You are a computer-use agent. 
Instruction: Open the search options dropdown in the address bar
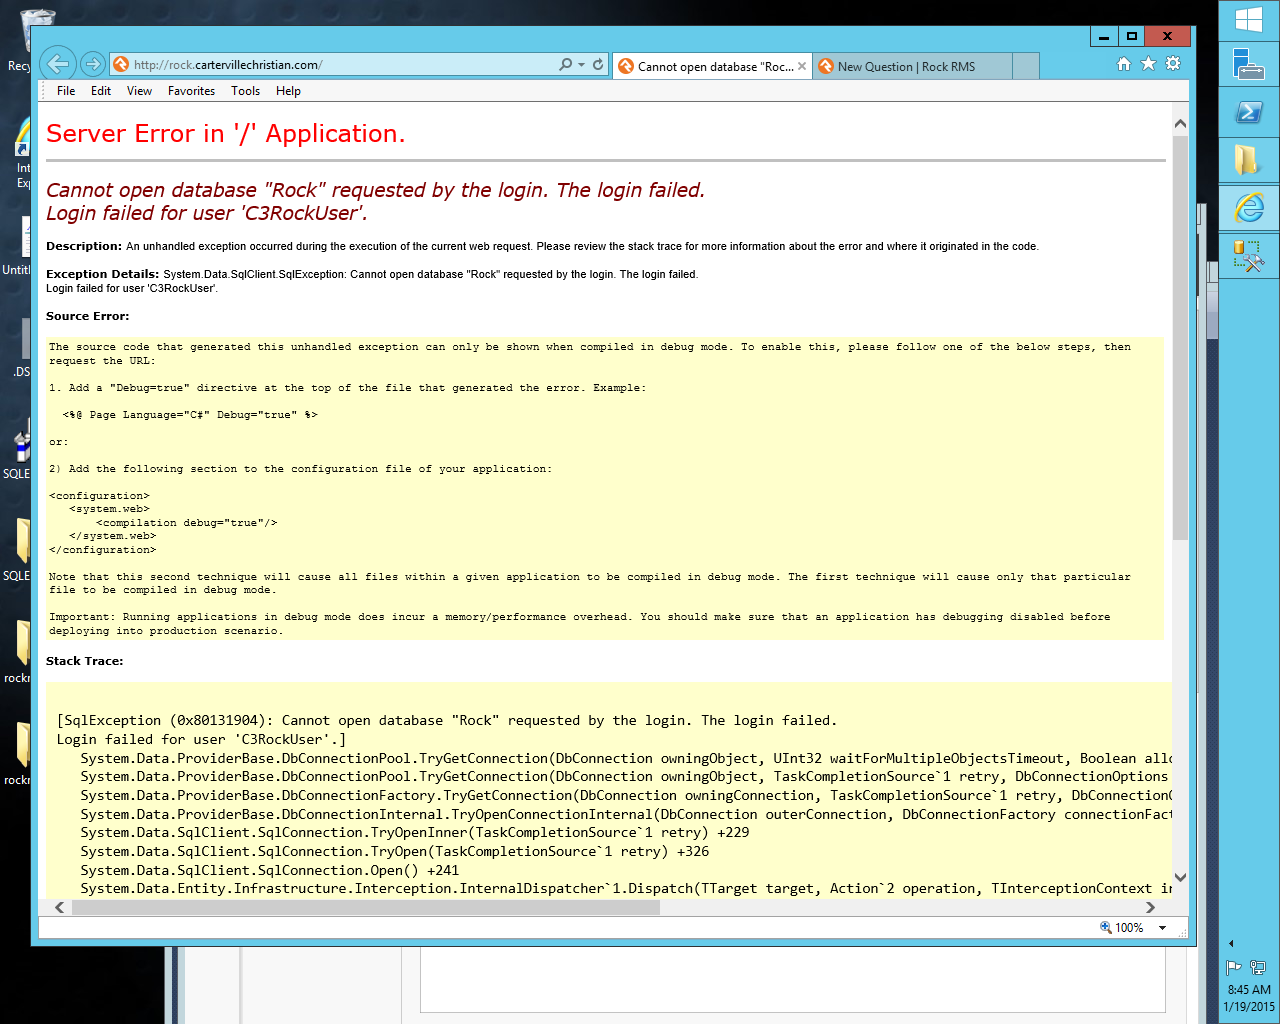[x=566, y=63]
